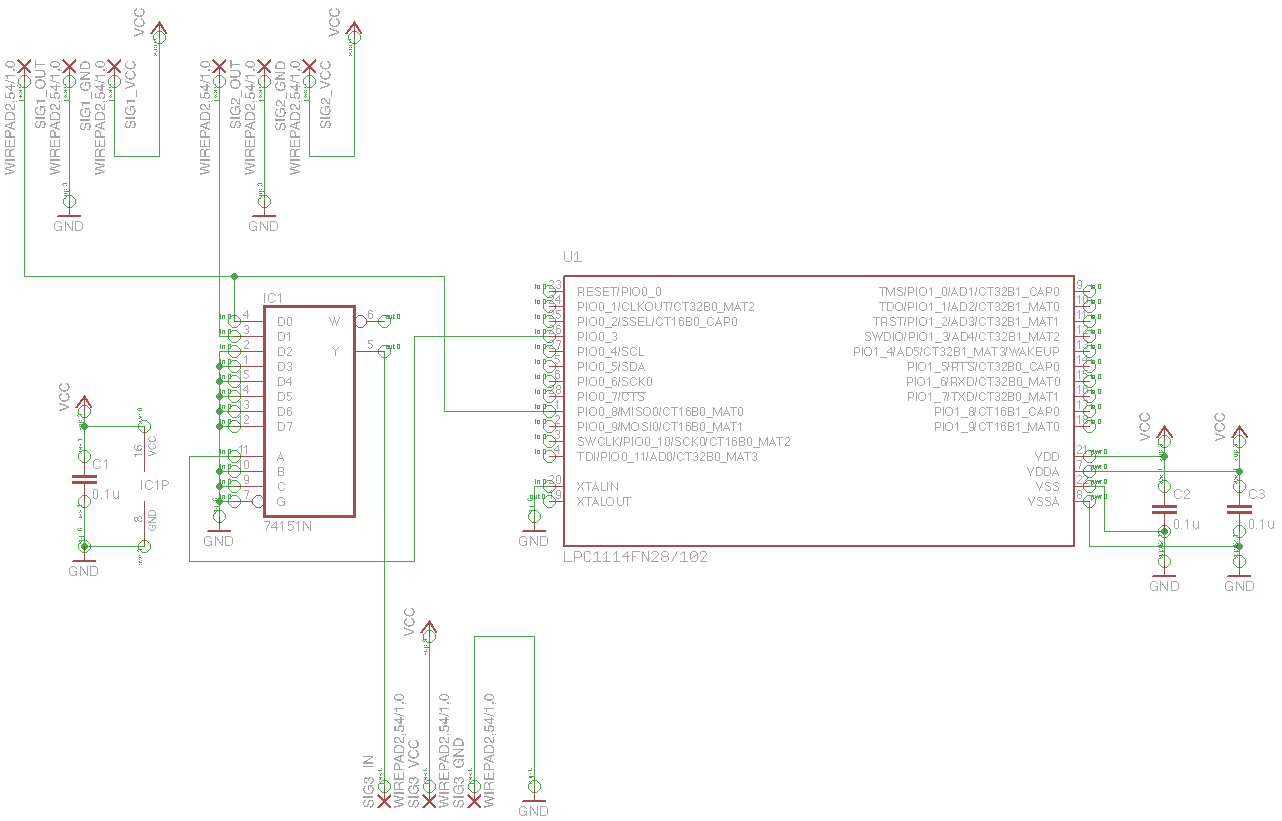This screenshot has height=821, width=1282.
Task: Select PIO0_1/CLKOUT/CT32B0_MAT2 pin name
Action: click(x=666, y=307)
